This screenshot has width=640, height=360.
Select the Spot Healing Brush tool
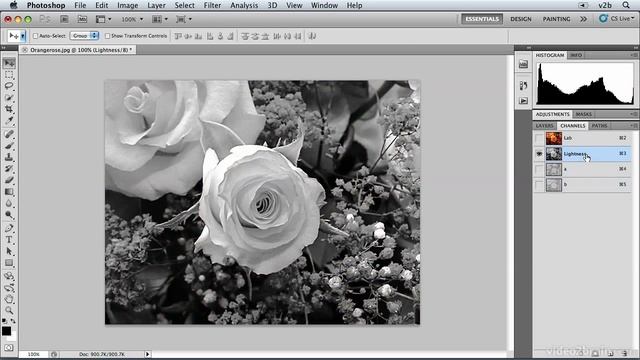(x=9, y=134)
